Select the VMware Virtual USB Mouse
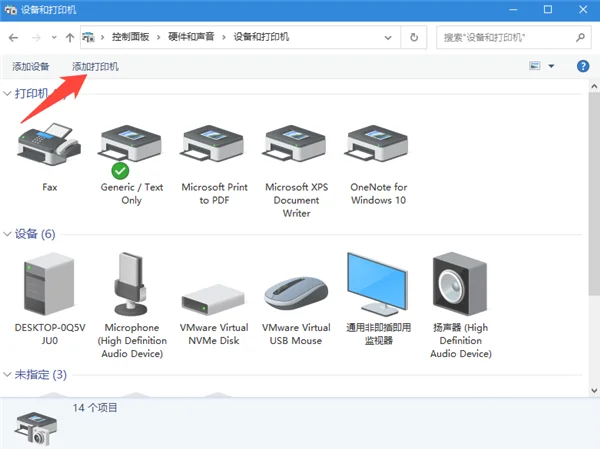 297,290
